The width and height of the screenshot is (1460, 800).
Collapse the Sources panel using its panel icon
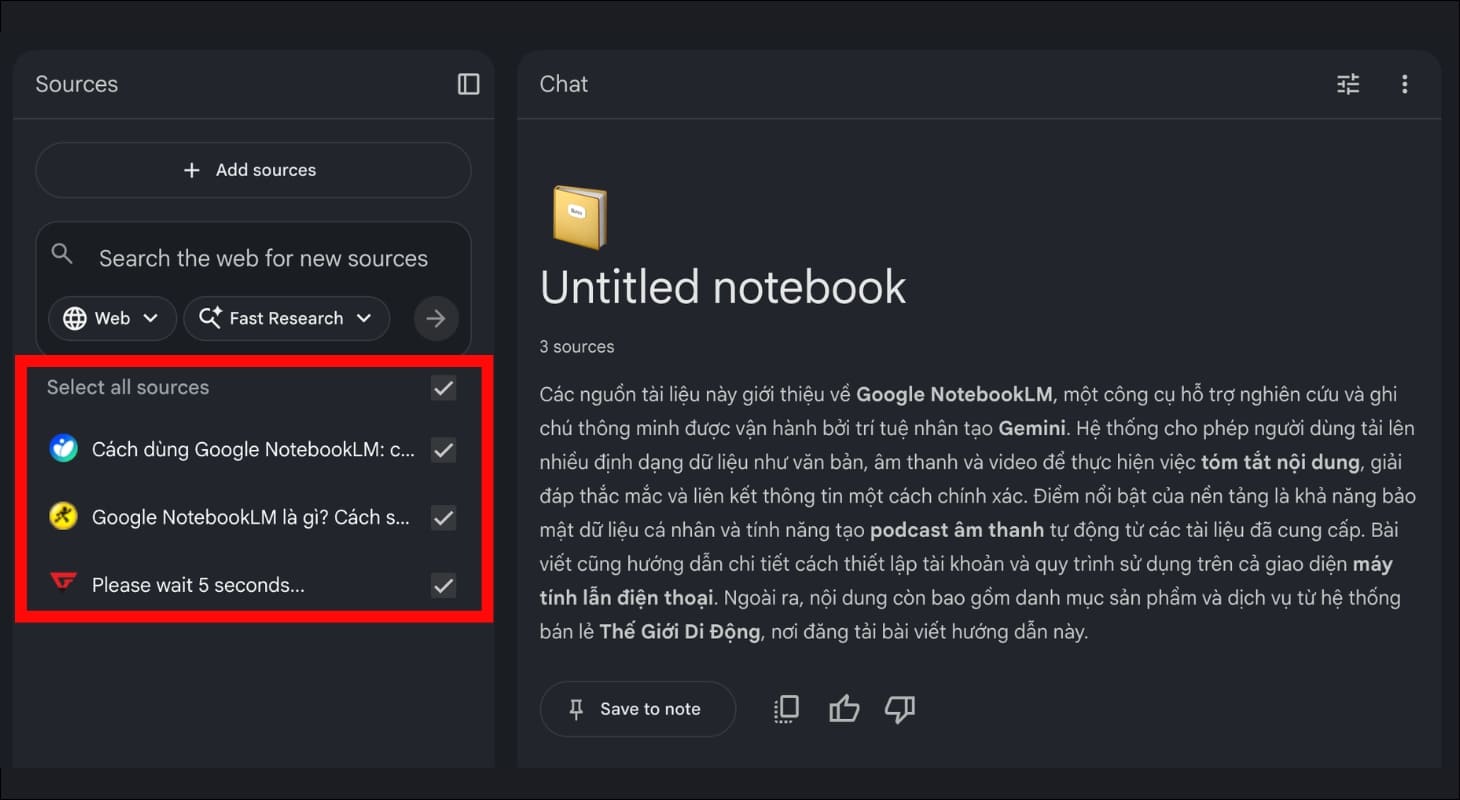pyautogui.click(x=467, y=84)
